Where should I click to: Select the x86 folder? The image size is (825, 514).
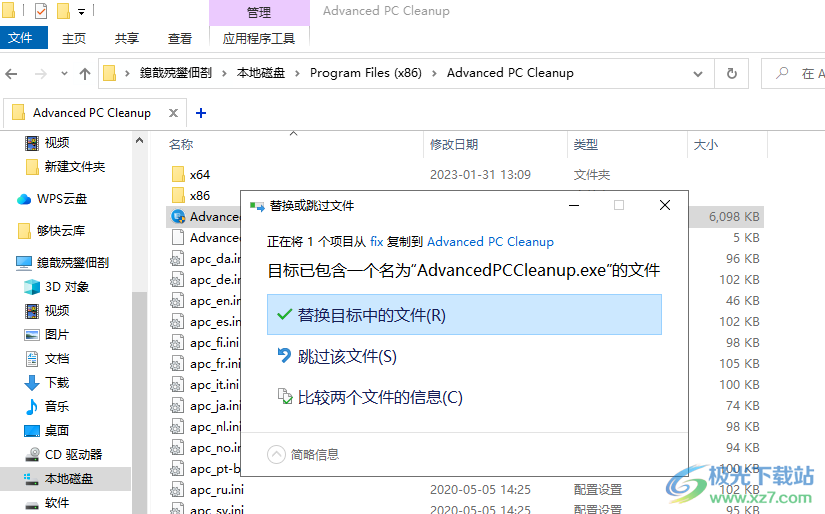[x=200, y=196]
